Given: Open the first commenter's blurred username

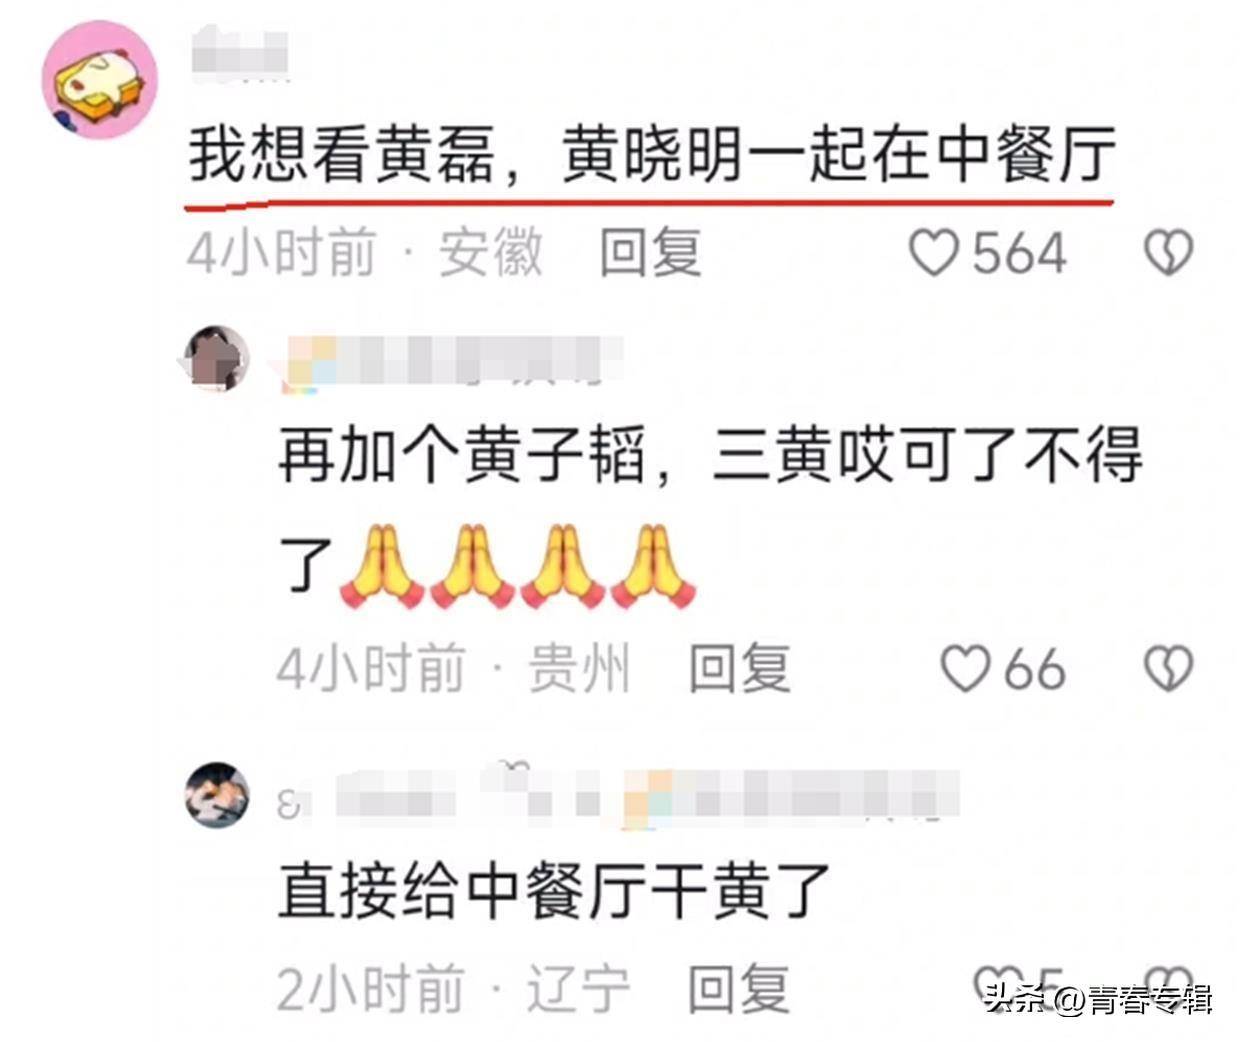Looking at the screenshot, I should click(x=240, y=55).
